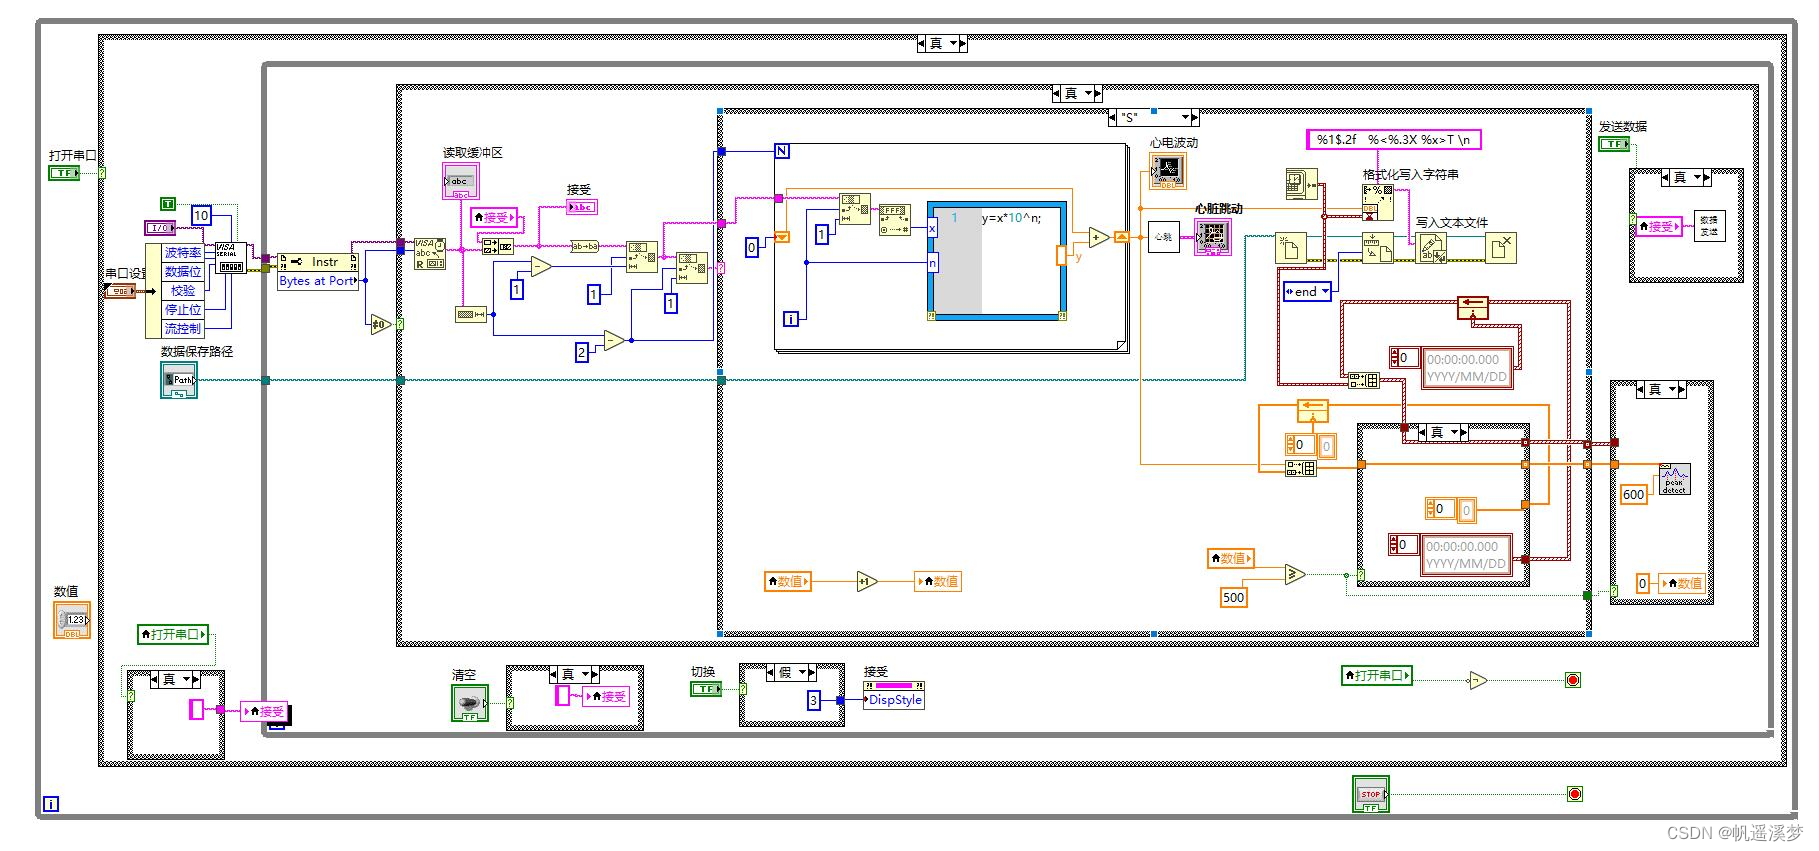Click the loop iteration terminal i inside For Loop
Image resolution: width=1819 pixels, height=851 pixels.
point(791,320)
